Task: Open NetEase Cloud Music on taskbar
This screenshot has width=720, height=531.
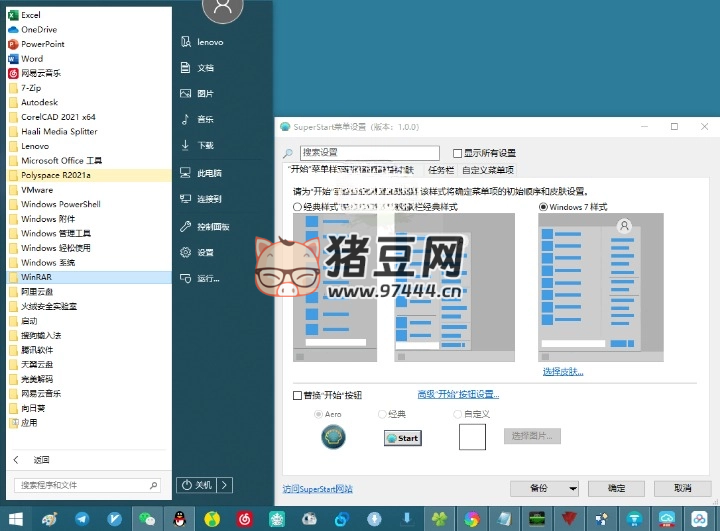Action: click(x=244, y=519)
